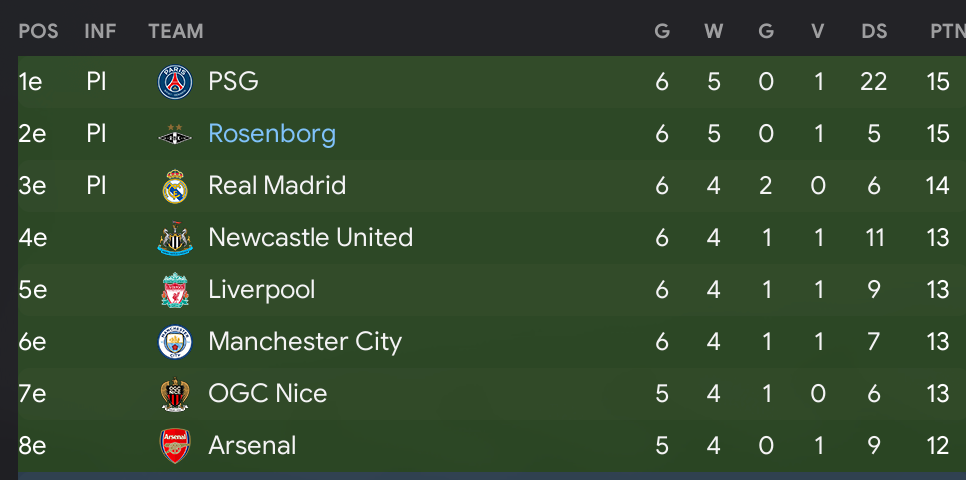This screenshot has width=966, height=480.
Task: Sort by the TEAM column header
Action: point(176,31)
